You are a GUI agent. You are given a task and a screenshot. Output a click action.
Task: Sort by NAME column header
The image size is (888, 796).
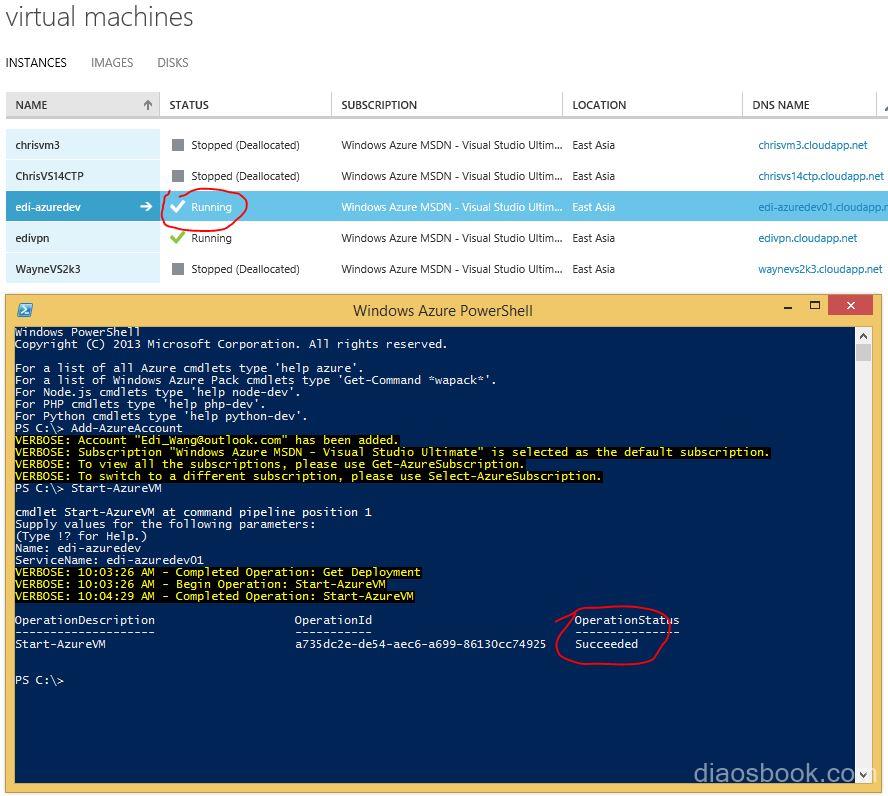[83, 105]
